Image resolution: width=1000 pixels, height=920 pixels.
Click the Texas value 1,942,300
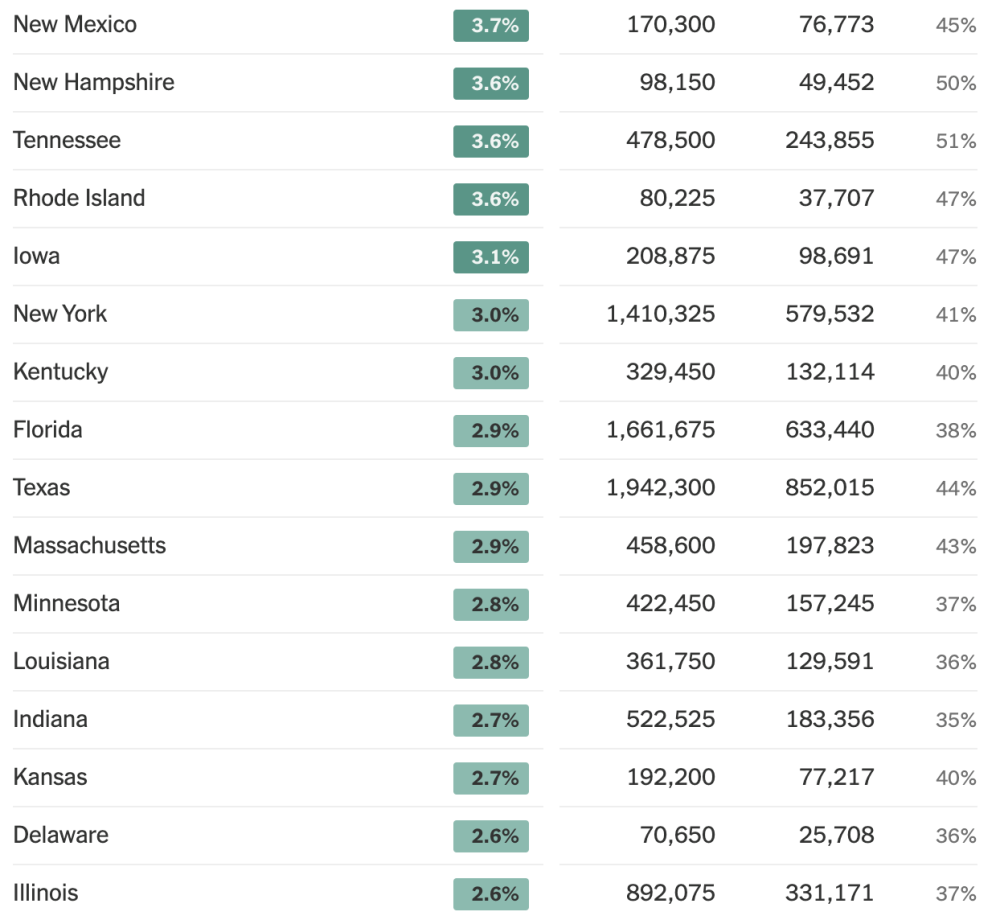coord(661,488)
